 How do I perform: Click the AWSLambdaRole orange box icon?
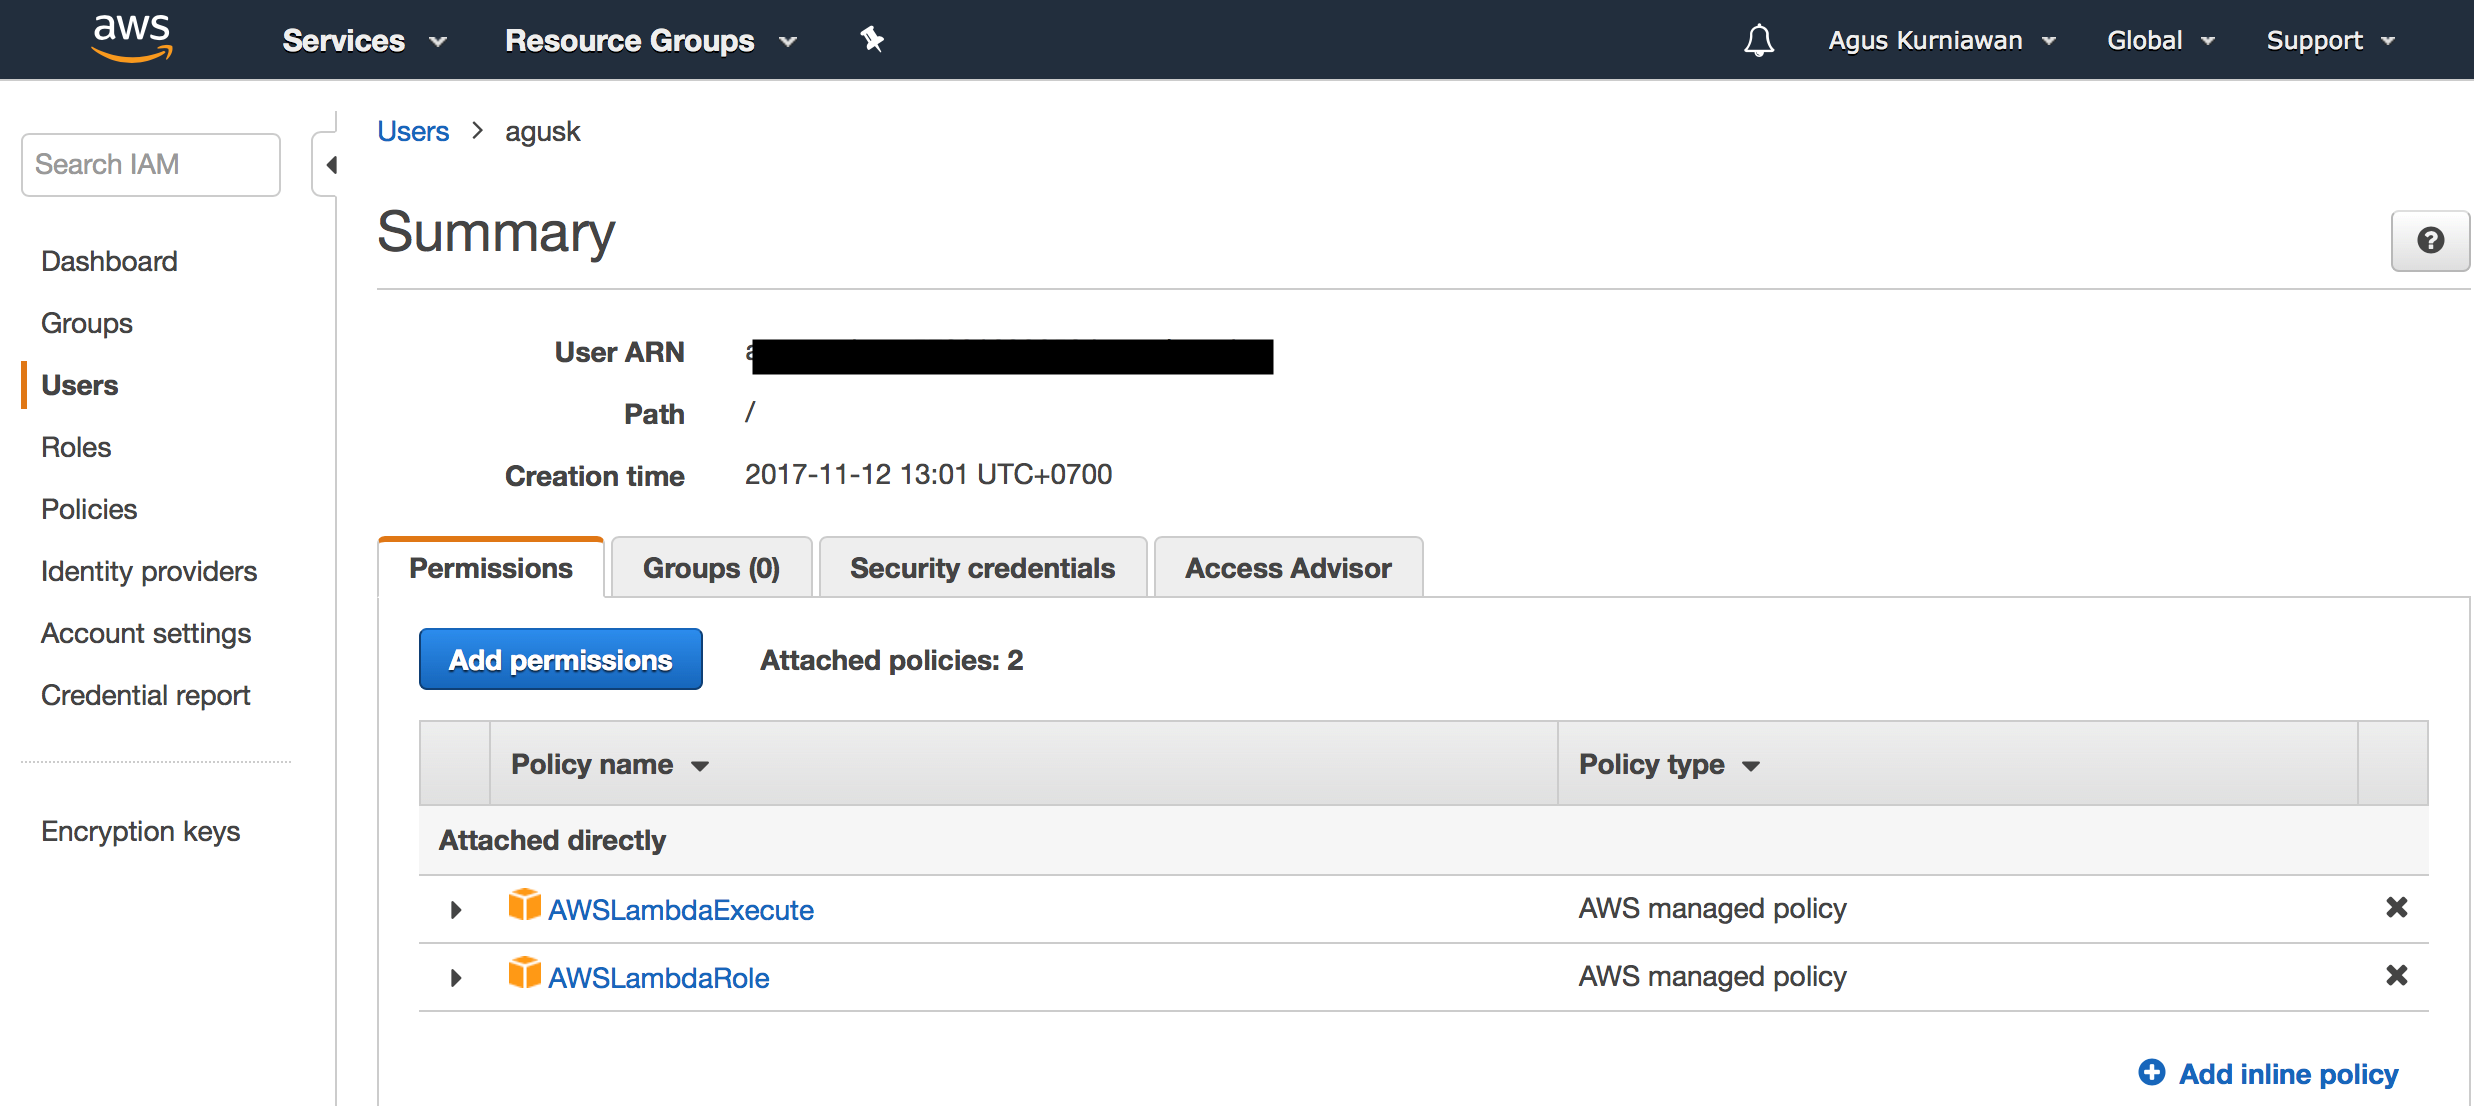pyautogui.click(x=524, y=973)
